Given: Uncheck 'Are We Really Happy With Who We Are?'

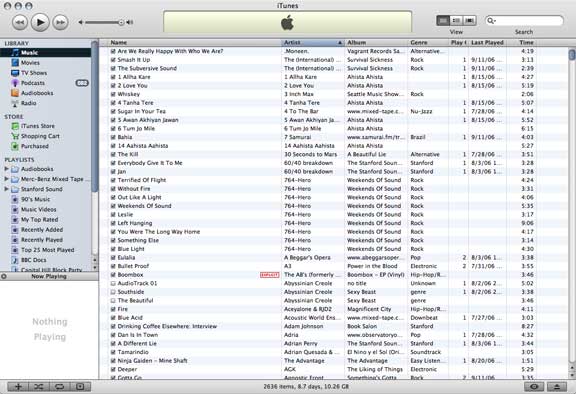Looking at the screenshot, I should pyautogui.click(x=113, y=51).
